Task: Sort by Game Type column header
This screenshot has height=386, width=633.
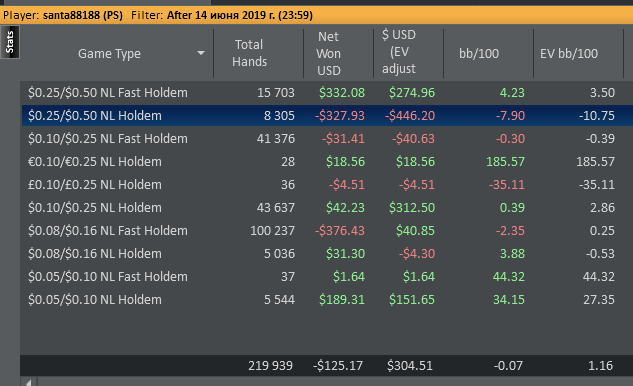Action: point(109,53)
